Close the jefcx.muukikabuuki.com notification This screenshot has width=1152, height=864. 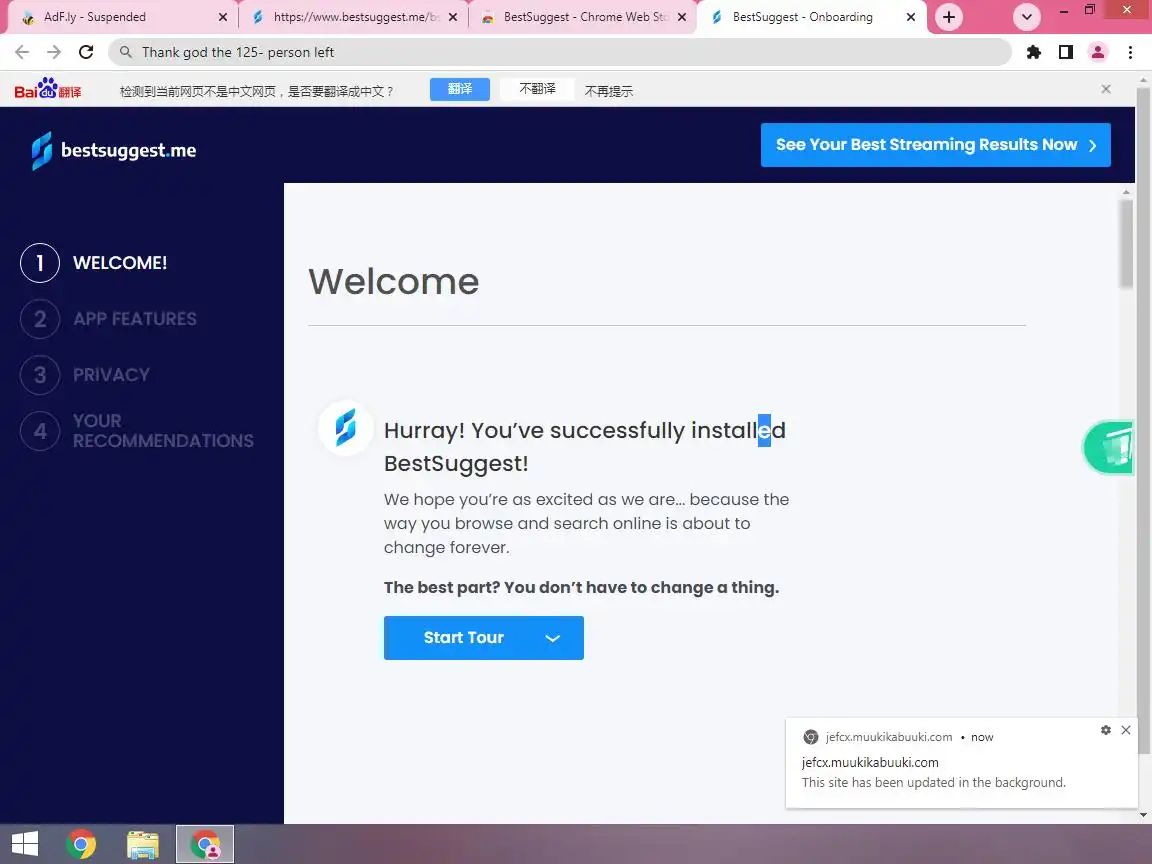(x=1126, y=730)
